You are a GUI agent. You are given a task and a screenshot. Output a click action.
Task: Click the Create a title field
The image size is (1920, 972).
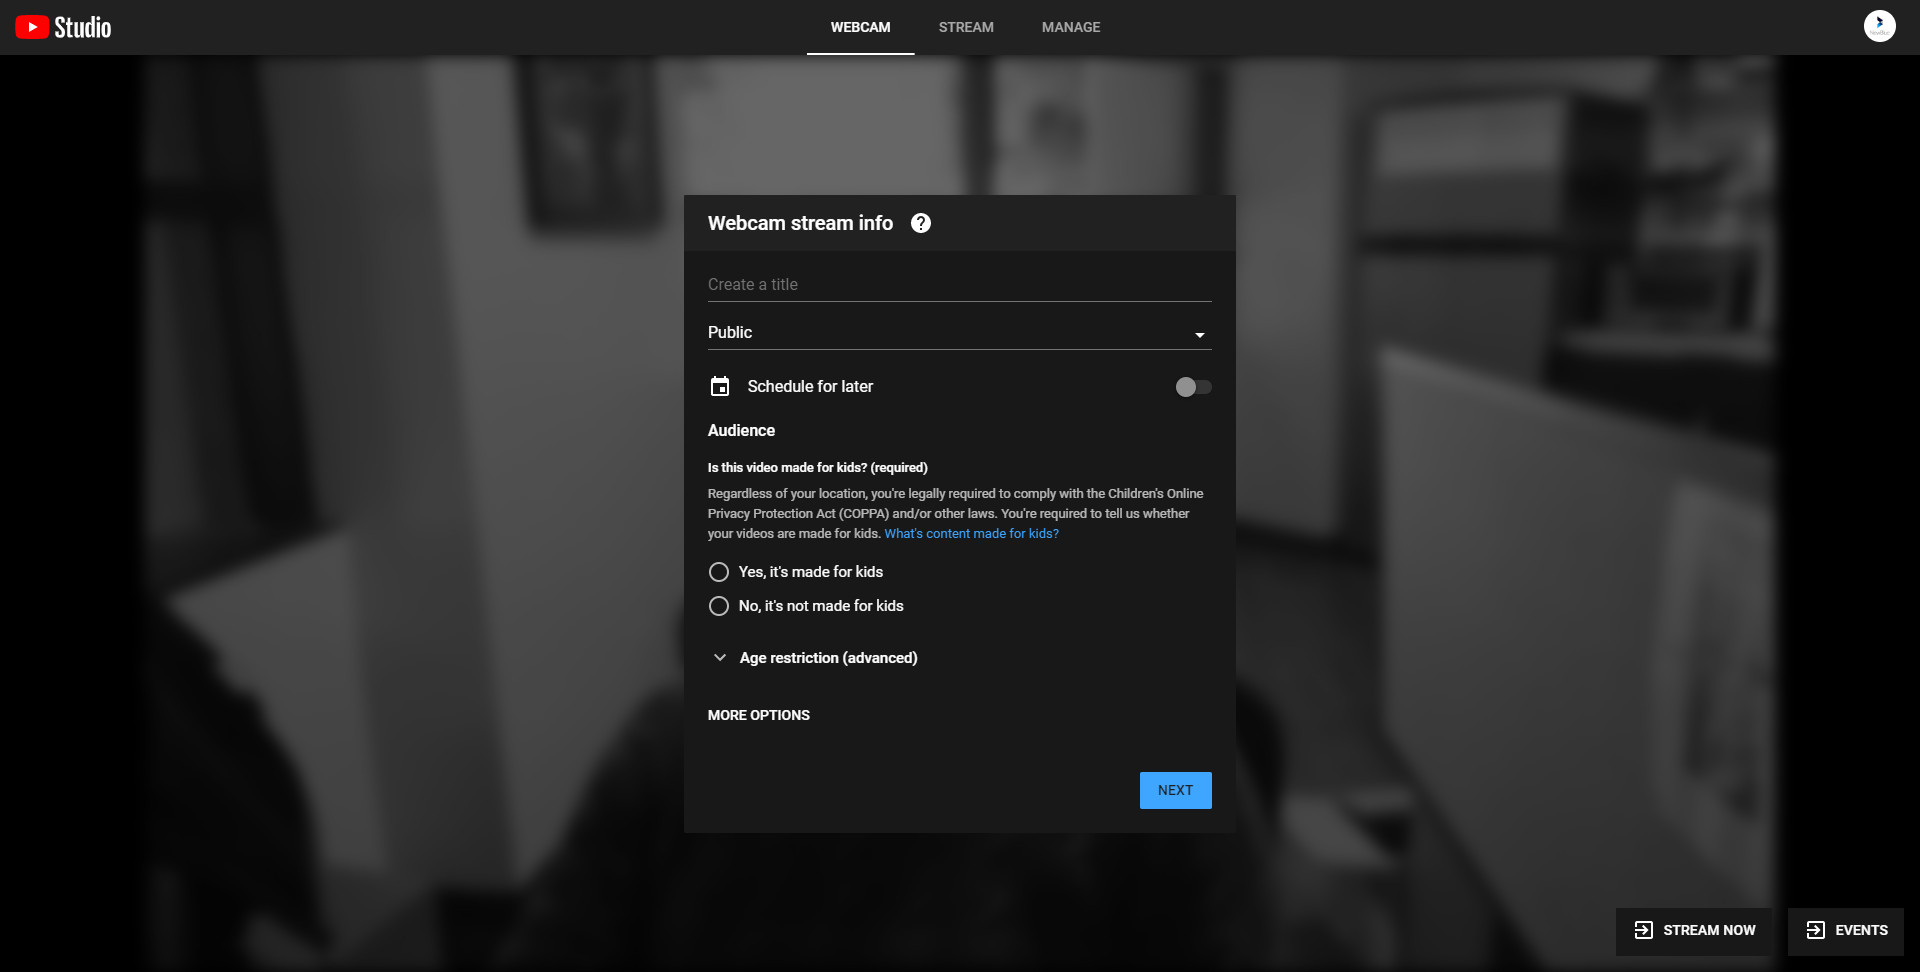tap(959, 284)
